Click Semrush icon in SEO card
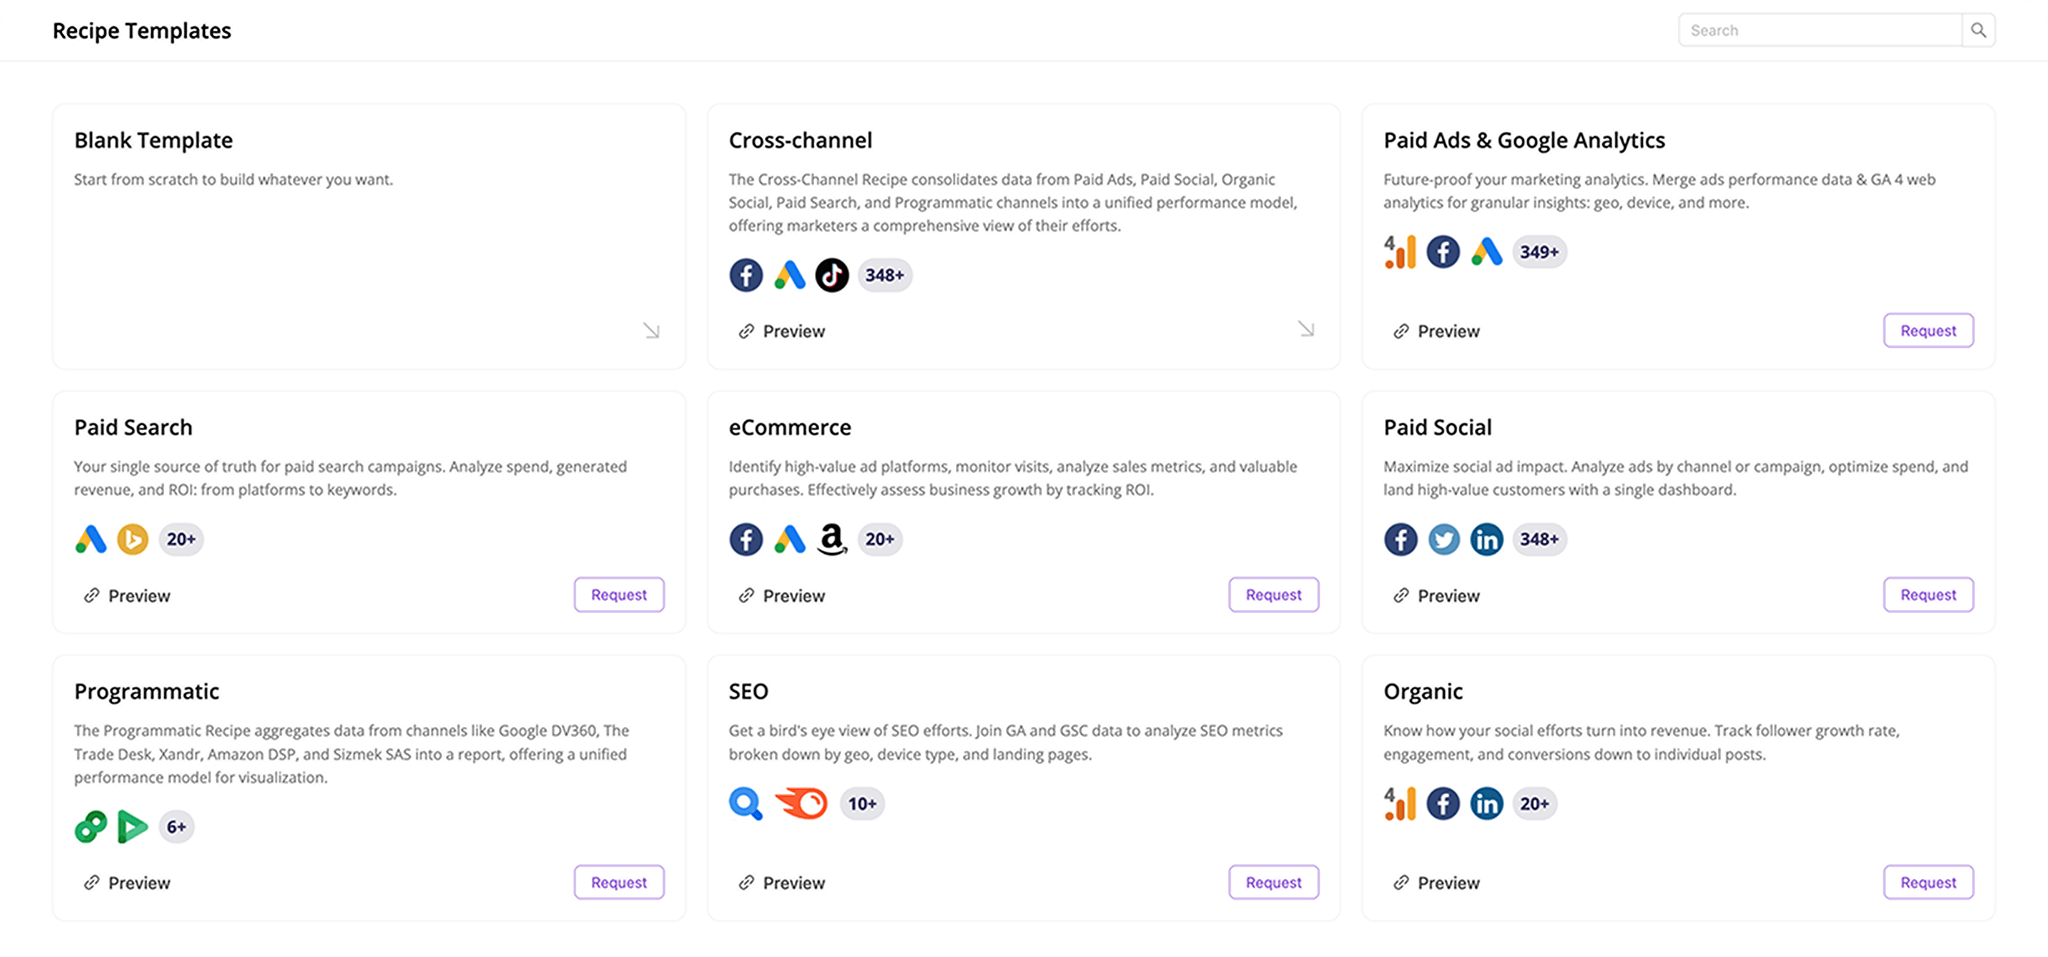2048x957 pixels. (x=802, y=803)
